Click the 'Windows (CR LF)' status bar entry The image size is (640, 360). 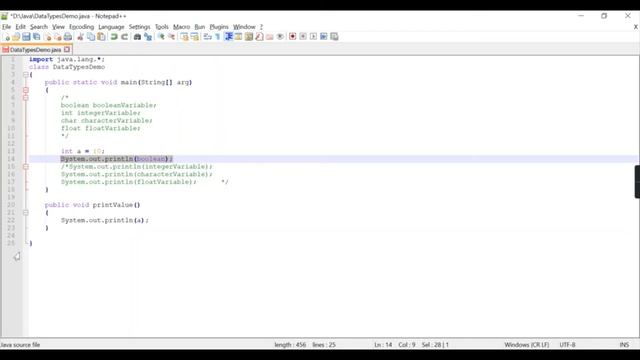(x=527, y=345)
